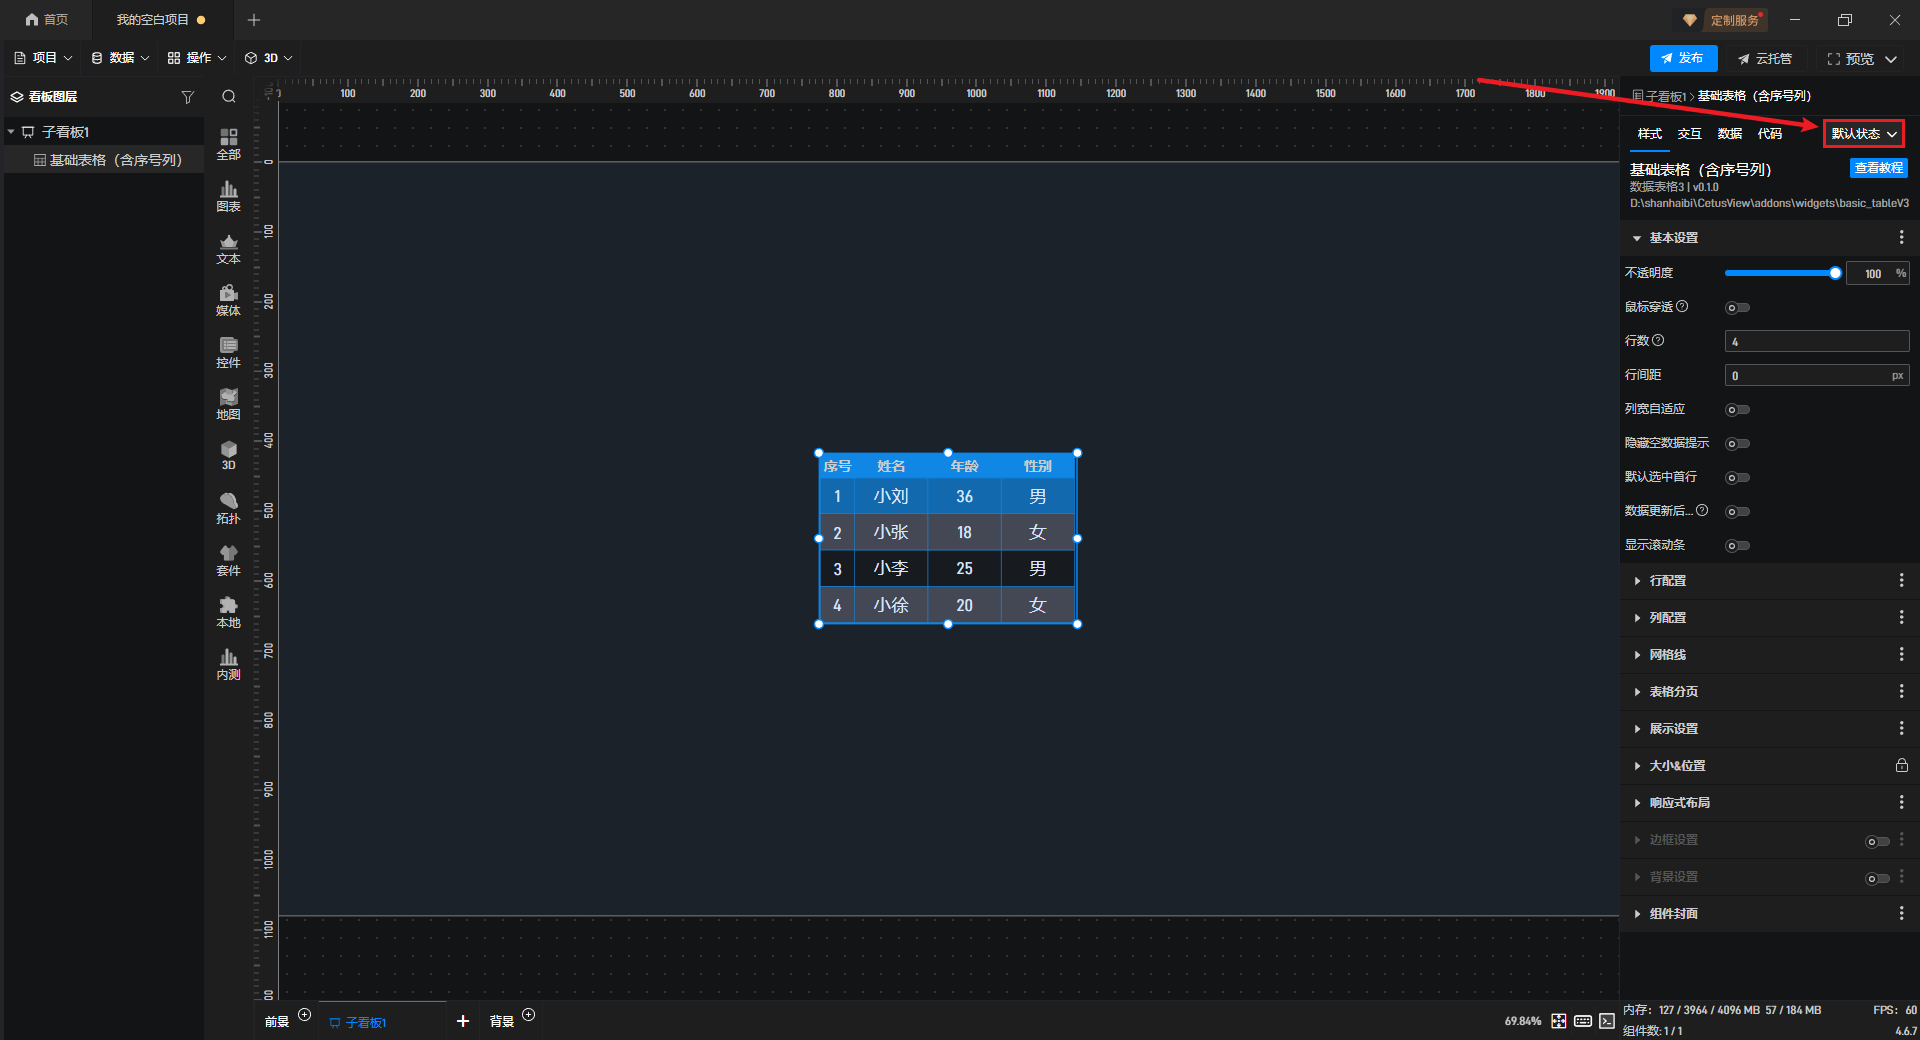
Task: Toggle the 鼠标穿透 switch
Action: pyautogui.click(x=1737, y=308)
